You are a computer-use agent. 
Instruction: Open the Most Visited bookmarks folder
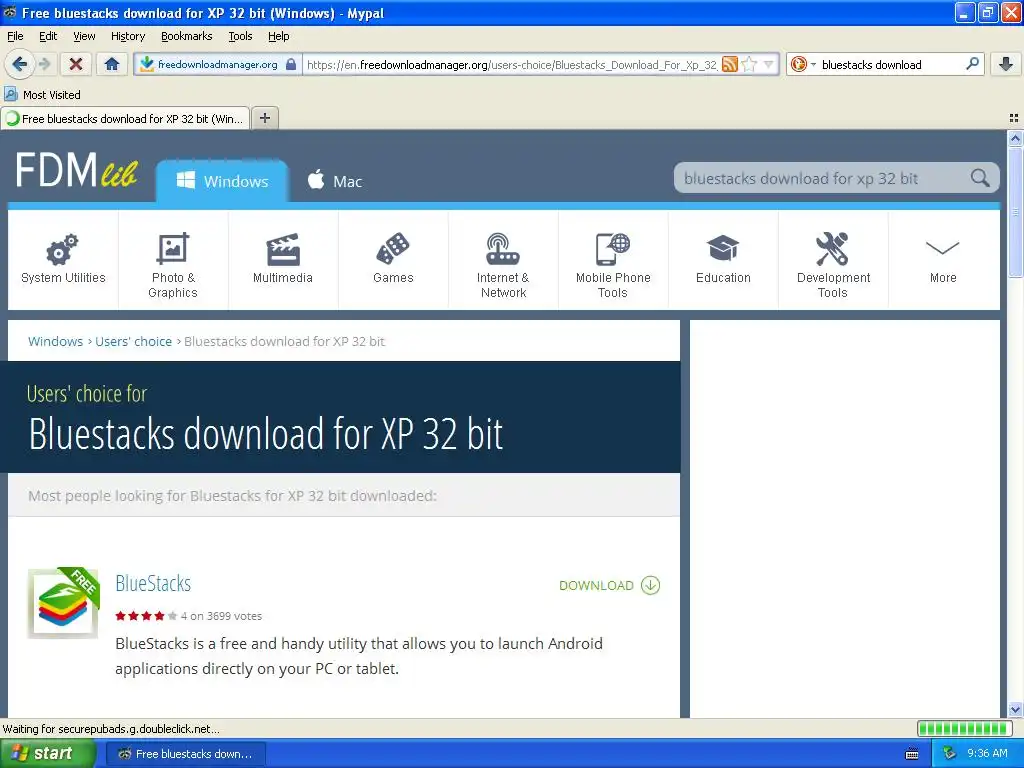42,95
